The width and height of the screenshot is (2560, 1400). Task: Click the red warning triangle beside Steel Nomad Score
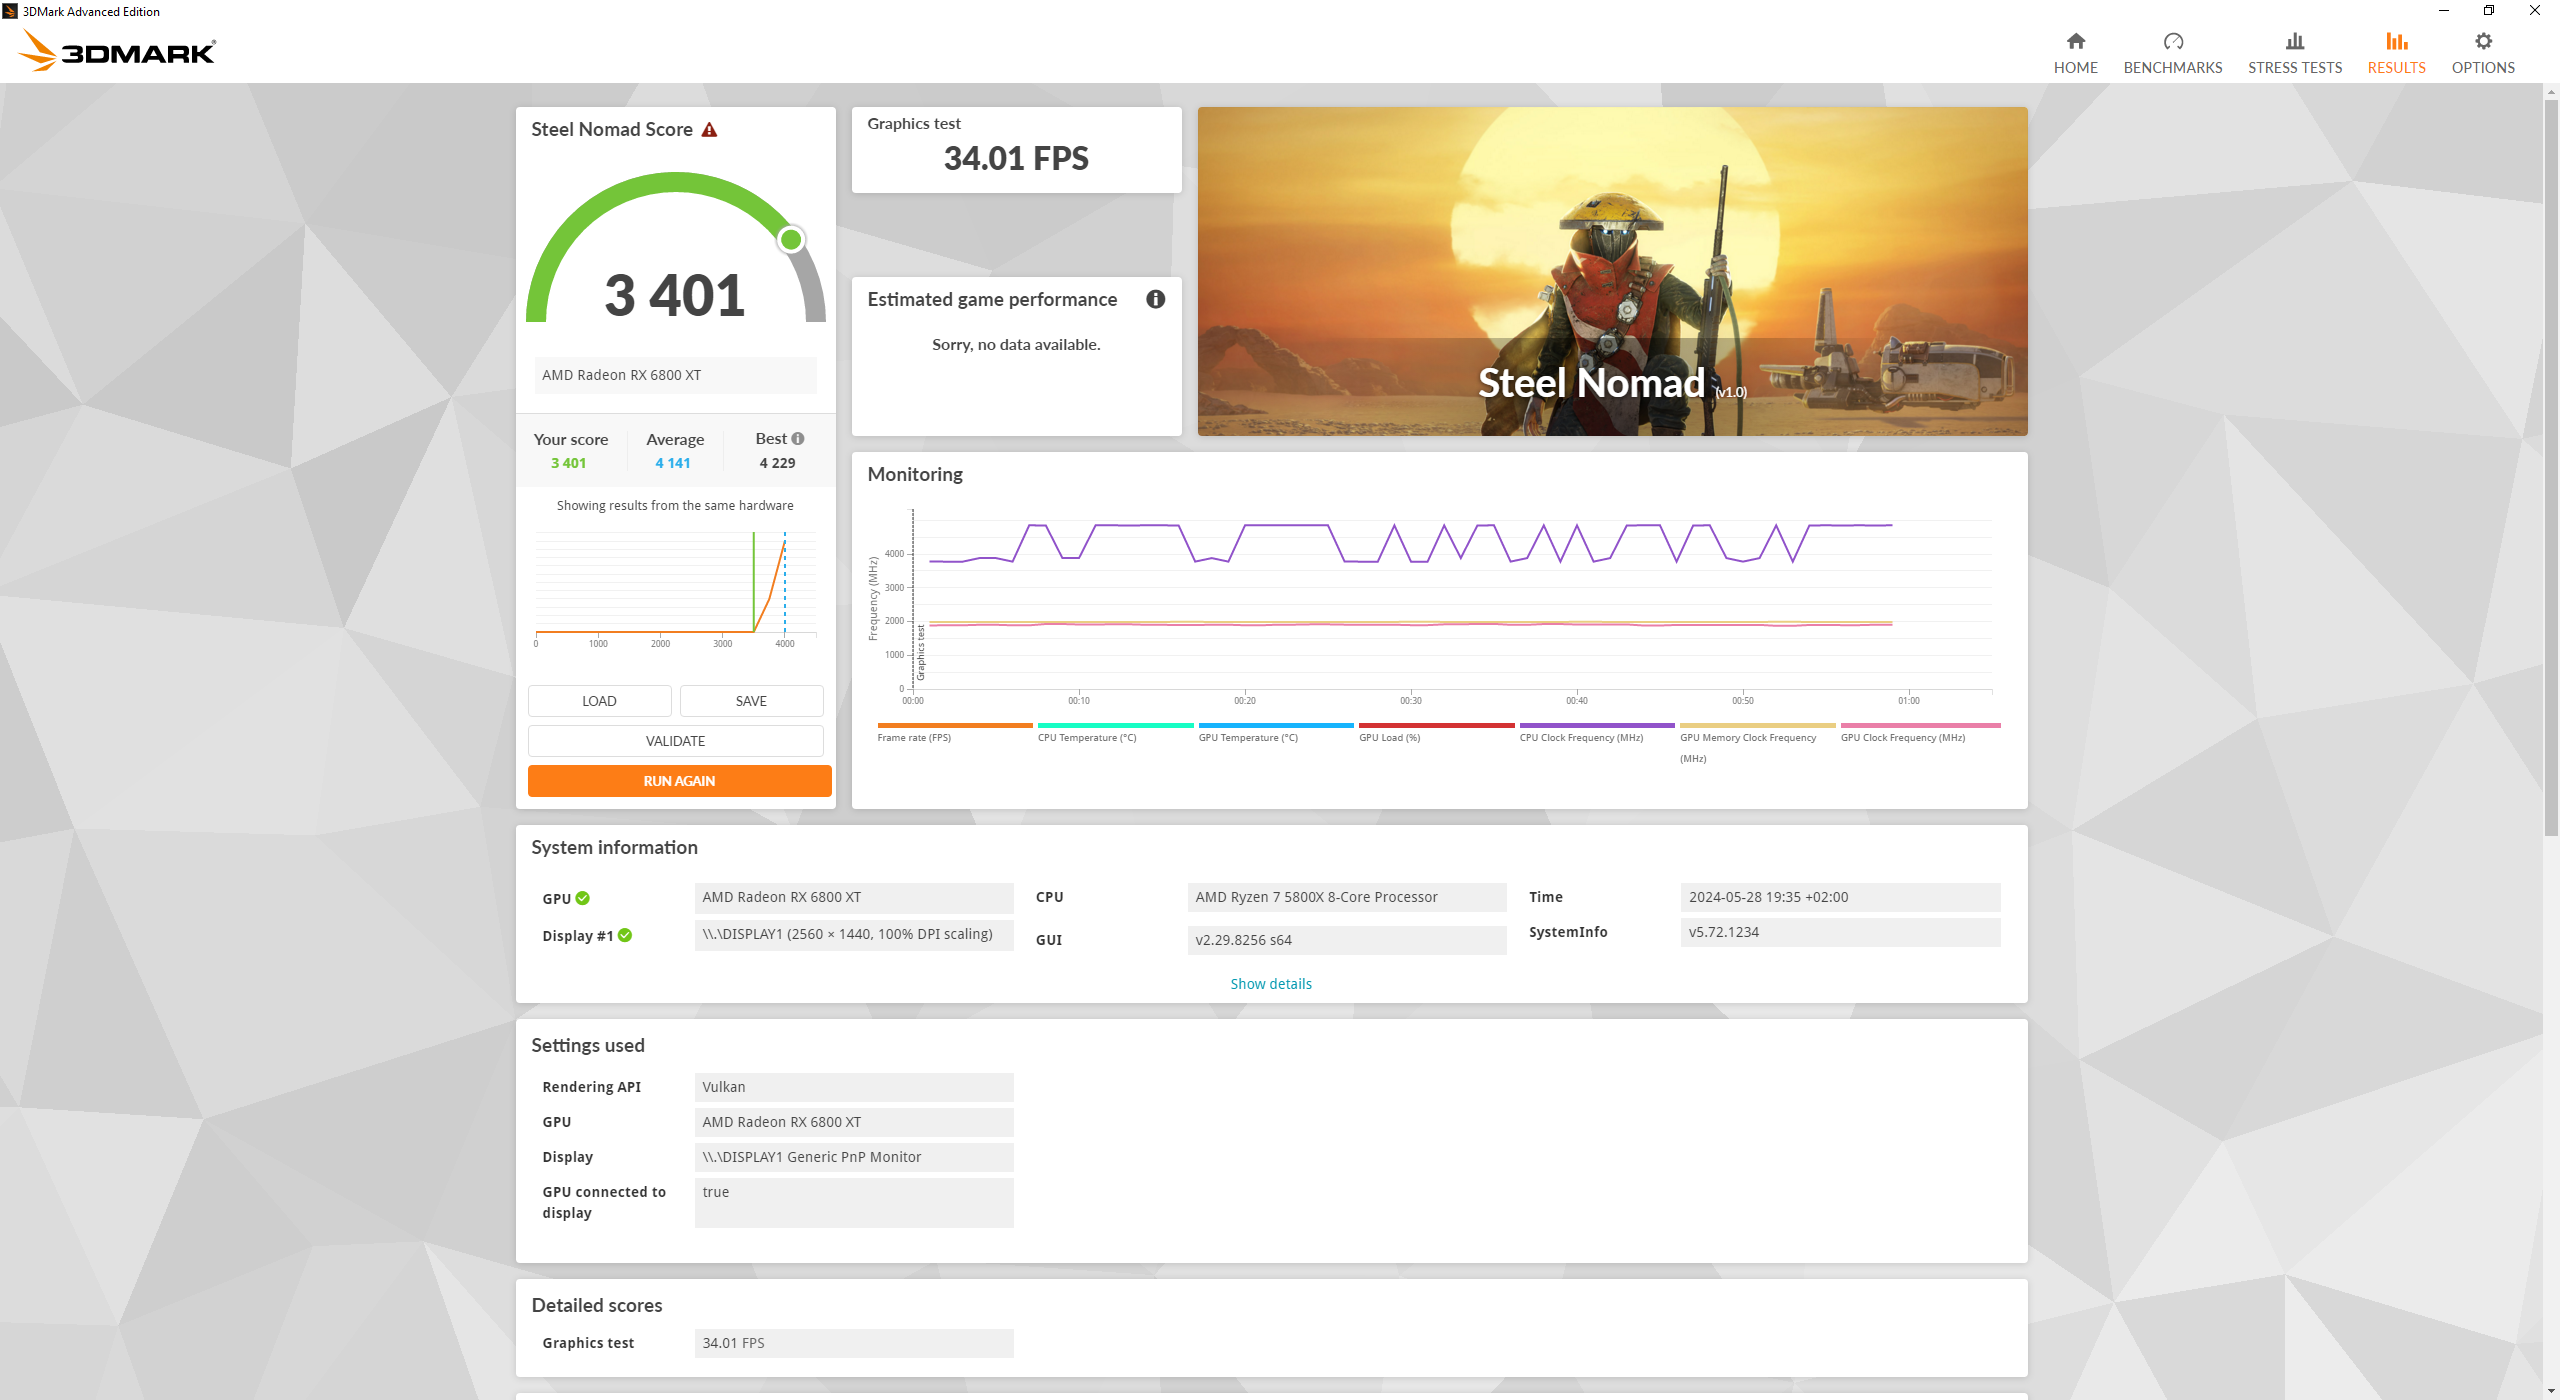coord(709,130)
